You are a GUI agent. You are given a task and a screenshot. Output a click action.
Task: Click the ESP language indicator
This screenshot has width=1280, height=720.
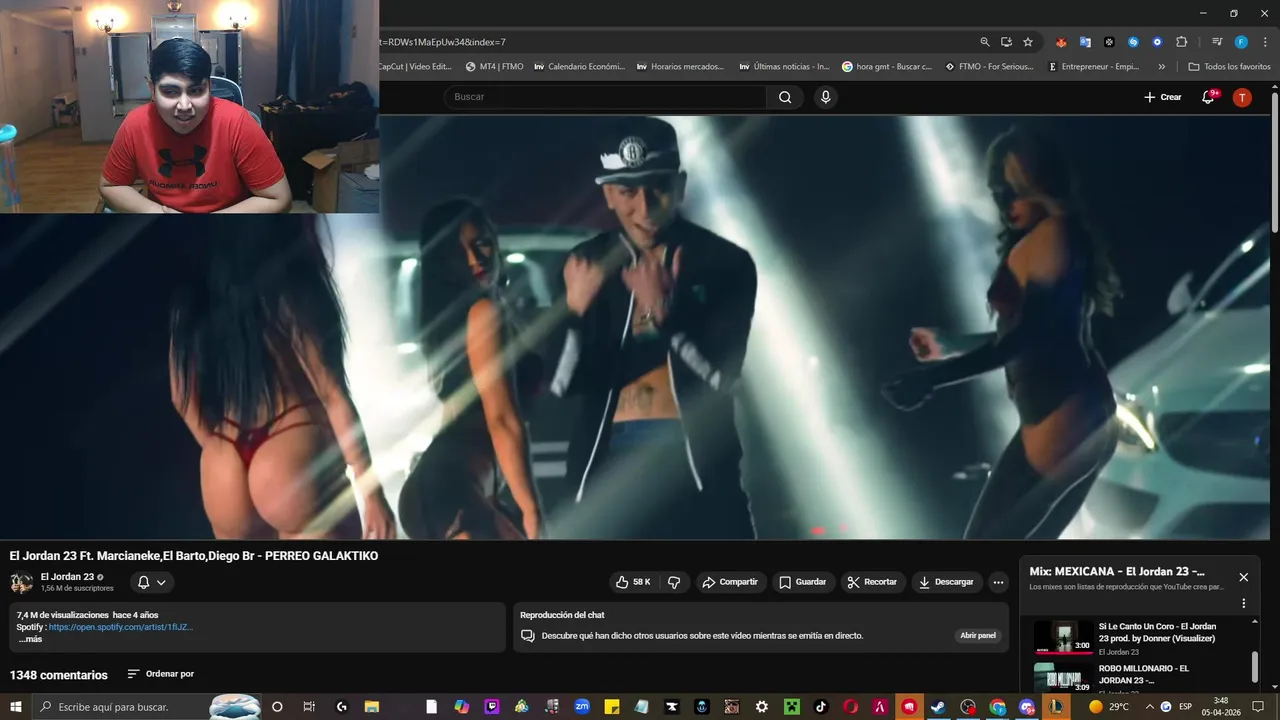(x=1186, y=707)
